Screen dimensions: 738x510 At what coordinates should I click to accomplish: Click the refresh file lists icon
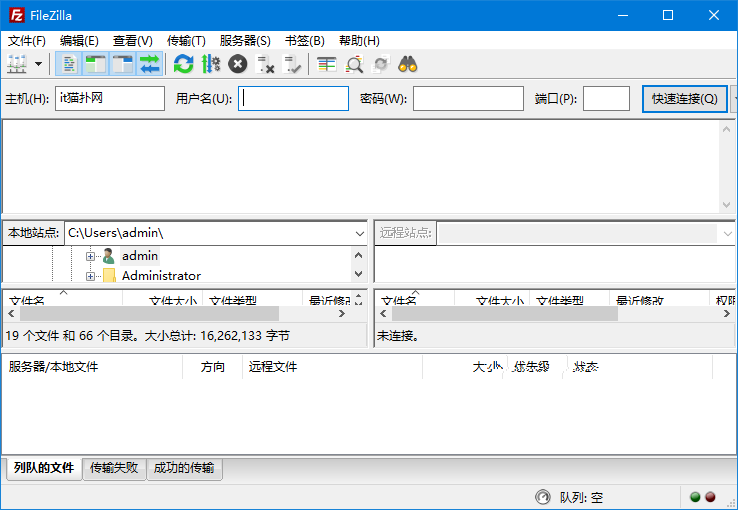[x=183, y=64]
